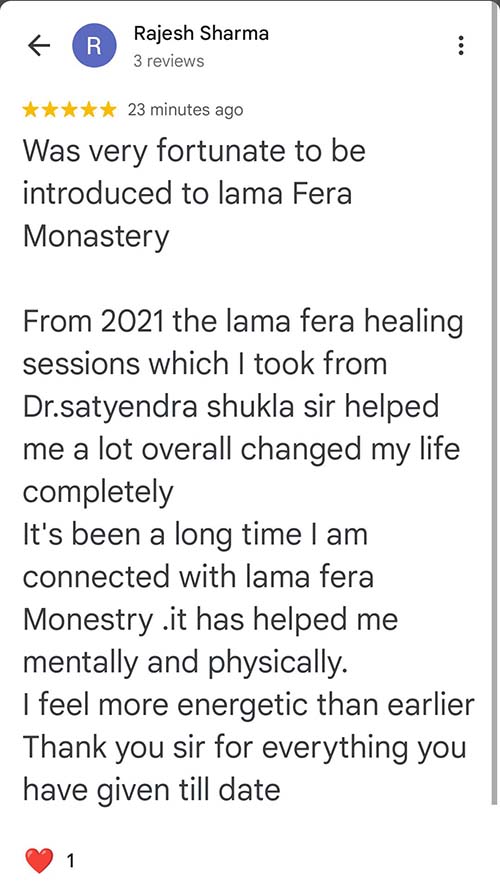Click the third yellow rating star
500x884 pixels.
[x=69, y=110]
